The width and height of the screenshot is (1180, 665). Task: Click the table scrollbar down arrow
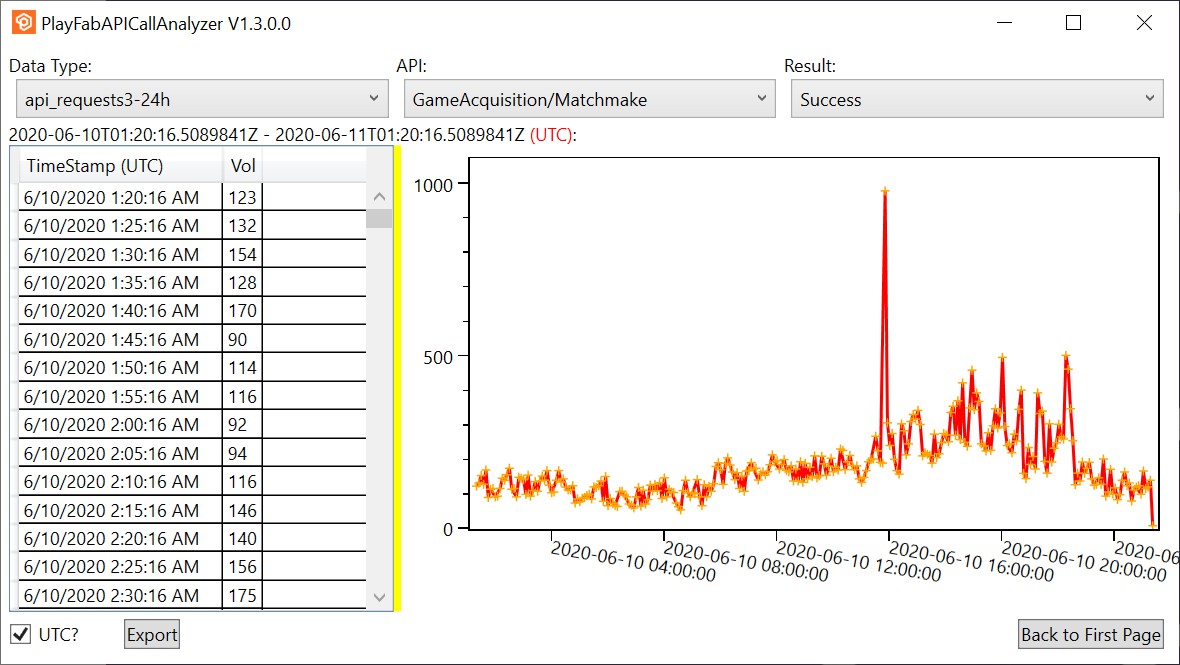[x=379, y=597]
